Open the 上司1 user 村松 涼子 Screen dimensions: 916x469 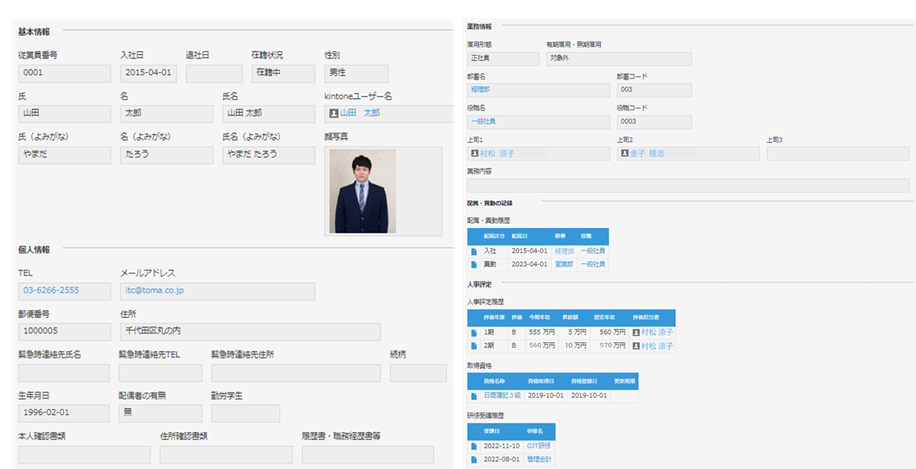click(x=497, y=153)
